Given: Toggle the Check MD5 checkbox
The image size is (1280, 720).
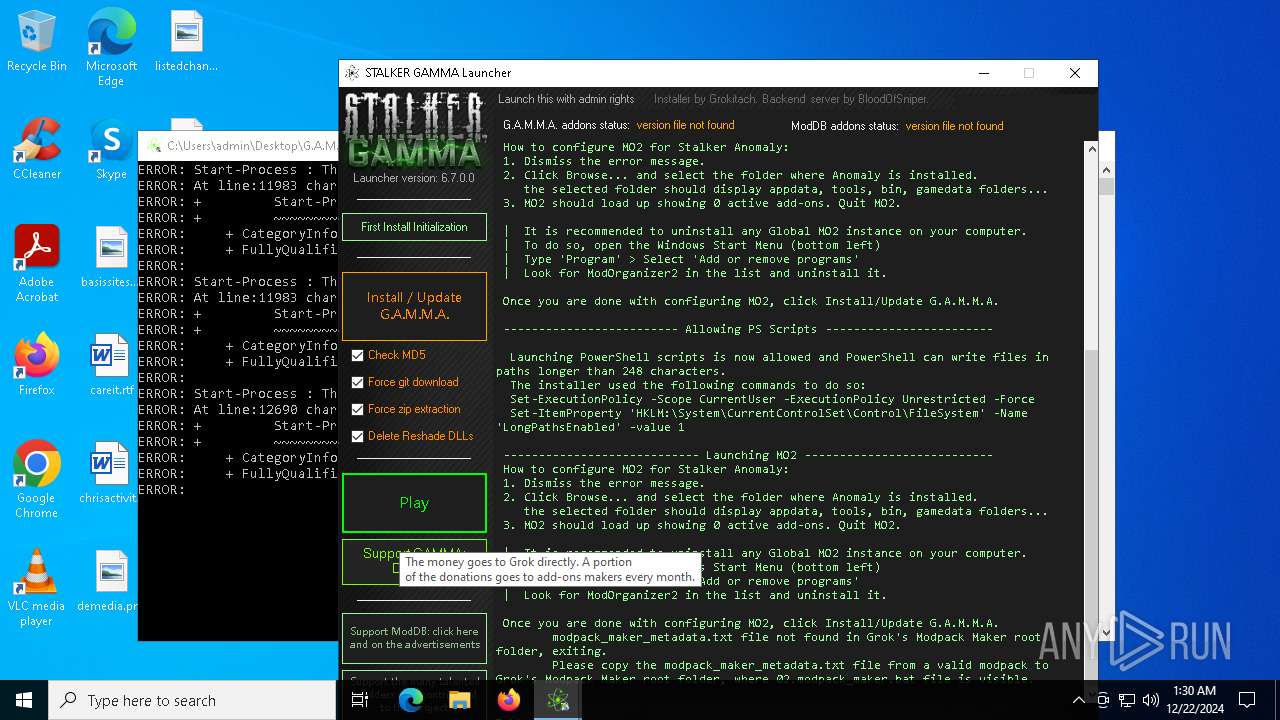Looking at the screenshot, I should coord(358,355).
